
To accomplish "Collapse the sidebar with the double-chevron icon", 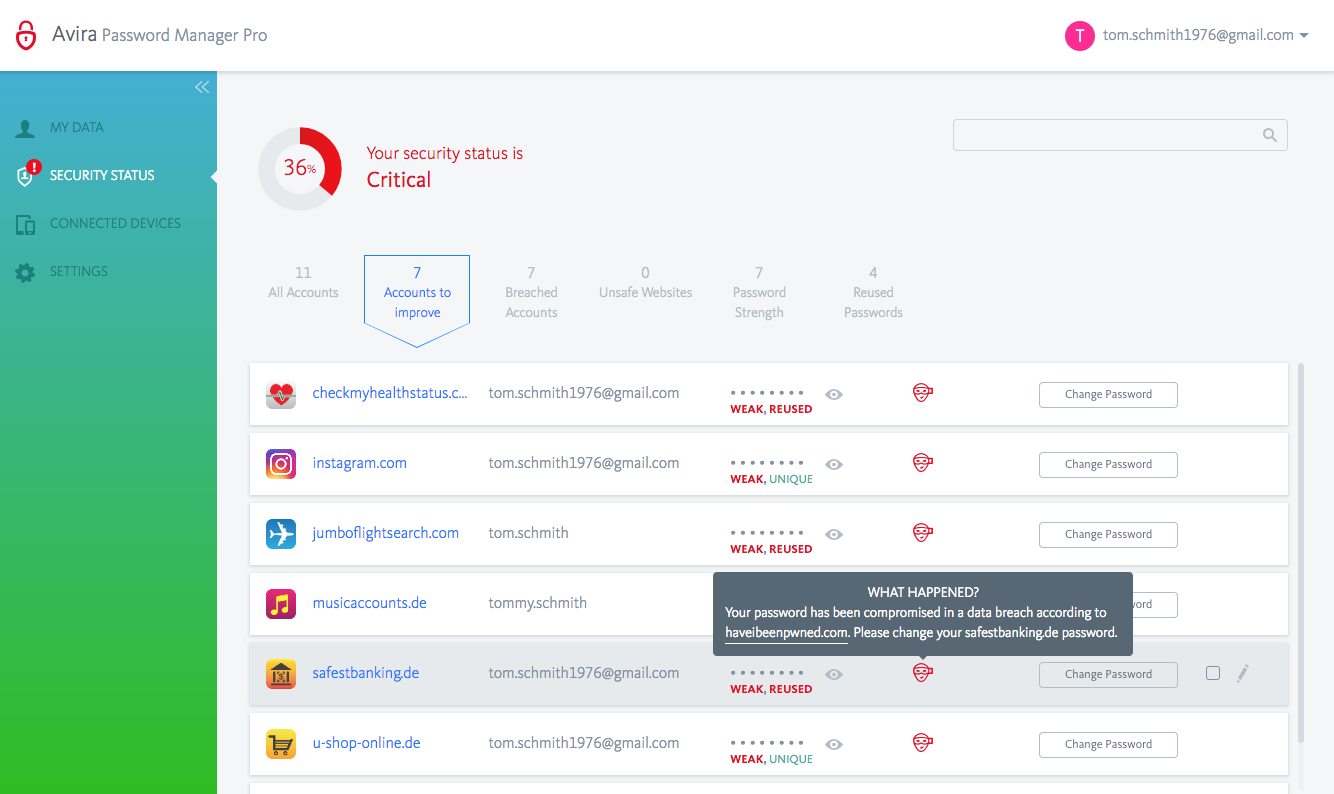I will pos(202,87).
